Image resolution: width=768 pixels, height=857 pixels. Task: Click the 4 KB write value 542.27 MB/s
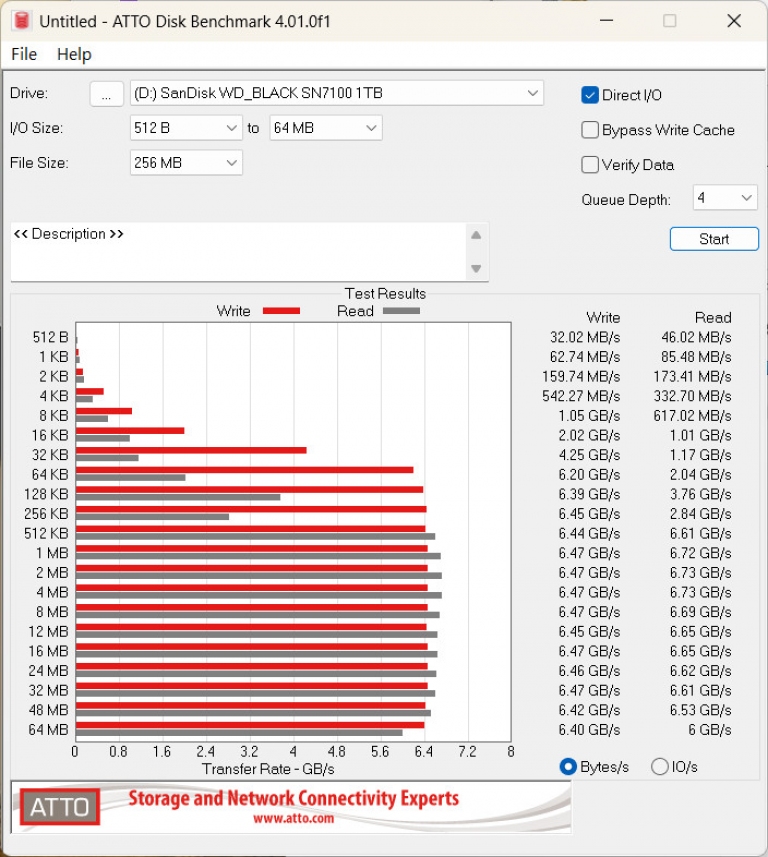click(x=581, y=396)
